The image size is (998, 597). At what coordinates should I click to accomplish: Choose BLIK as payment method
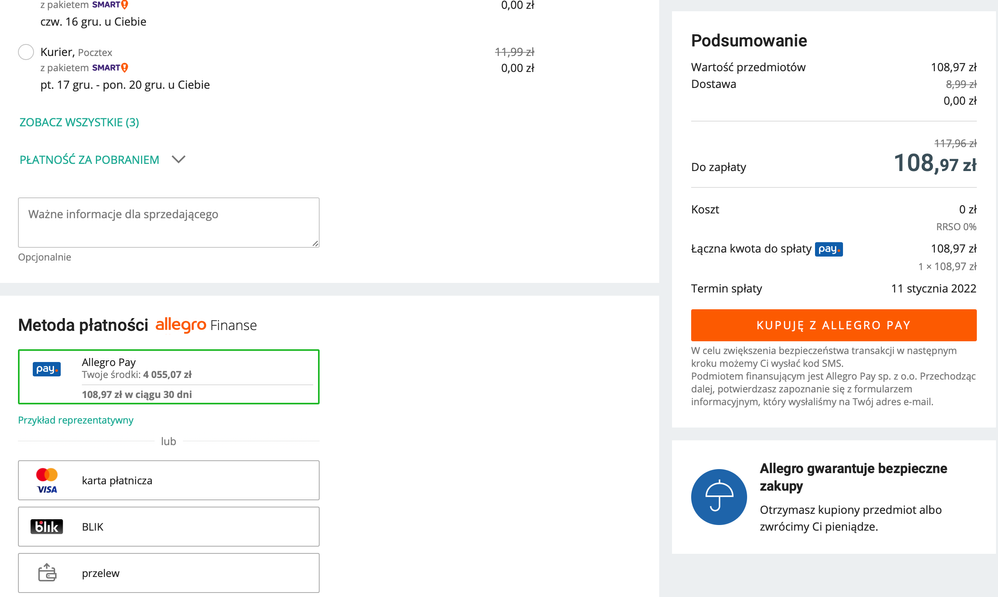pyautogui.click(x=168, y=527)
